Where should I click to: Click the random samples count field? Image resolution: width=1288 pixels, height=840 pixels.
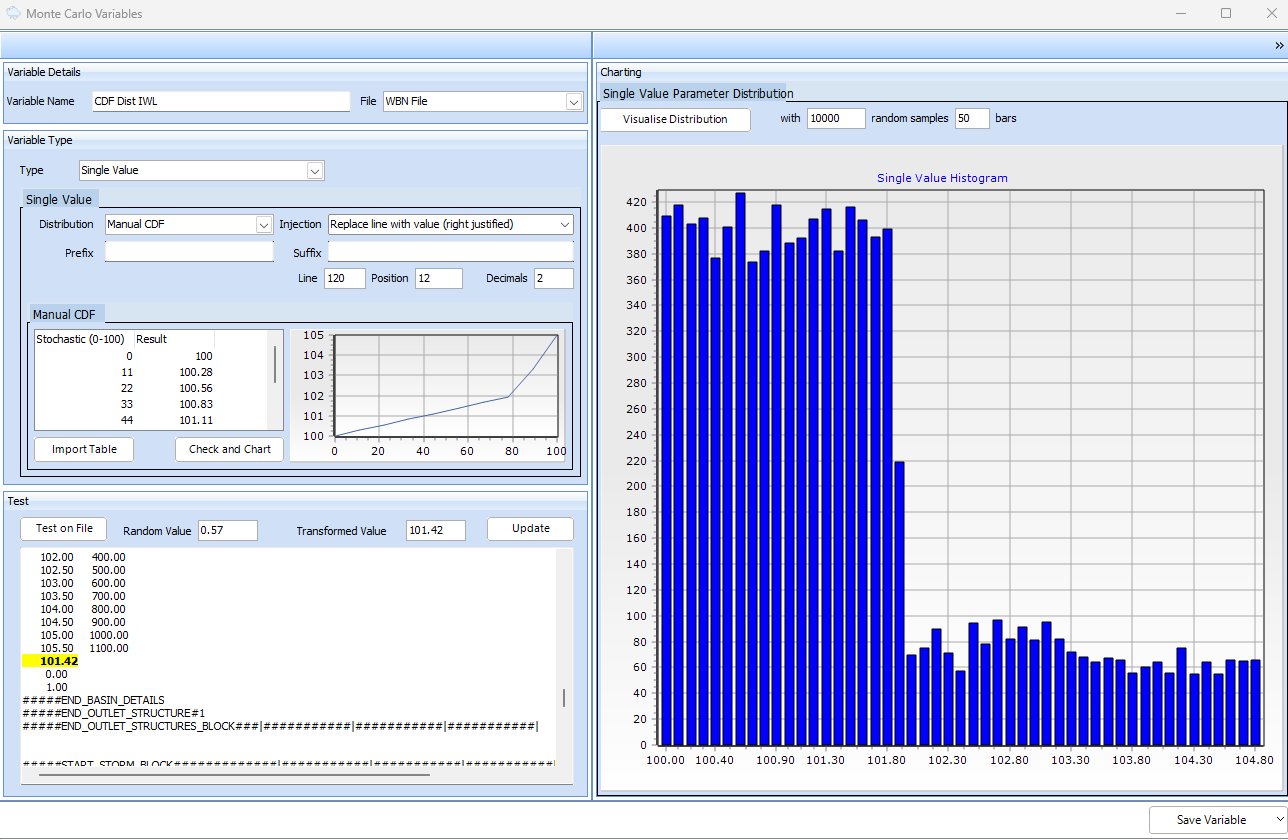click(835, 119)
